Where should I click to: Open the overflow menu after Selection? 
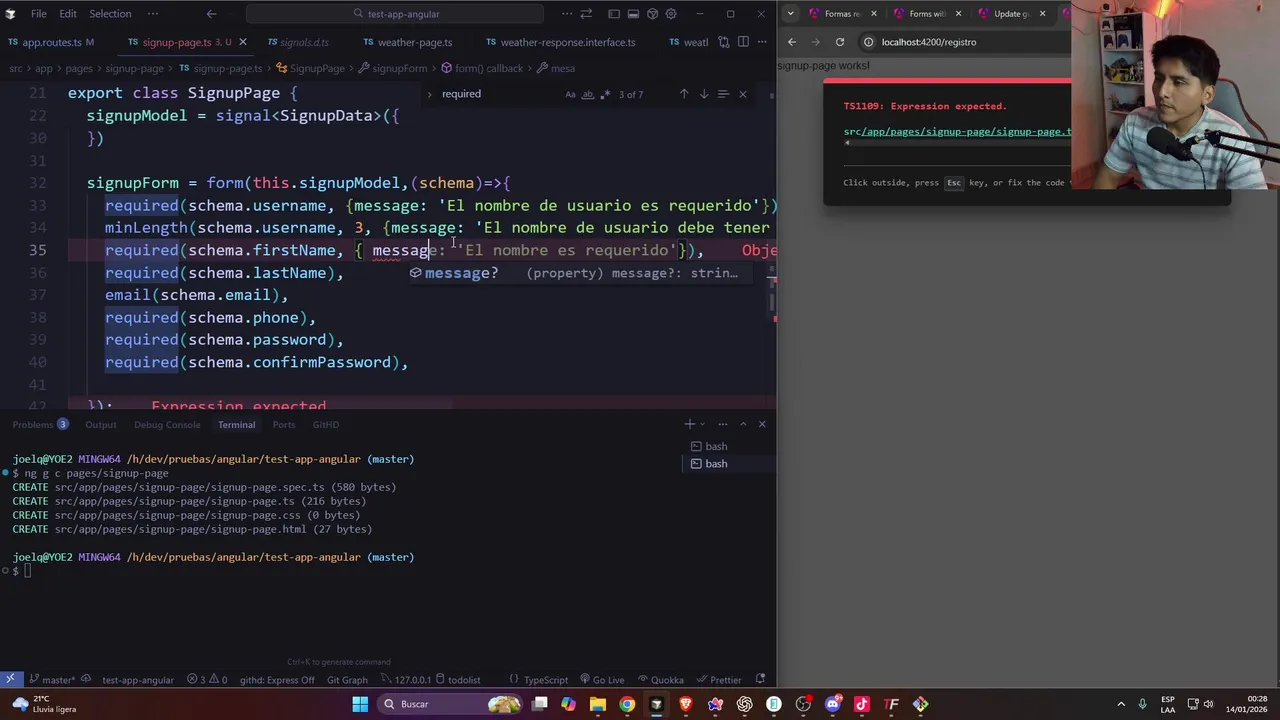pos(153,14)
